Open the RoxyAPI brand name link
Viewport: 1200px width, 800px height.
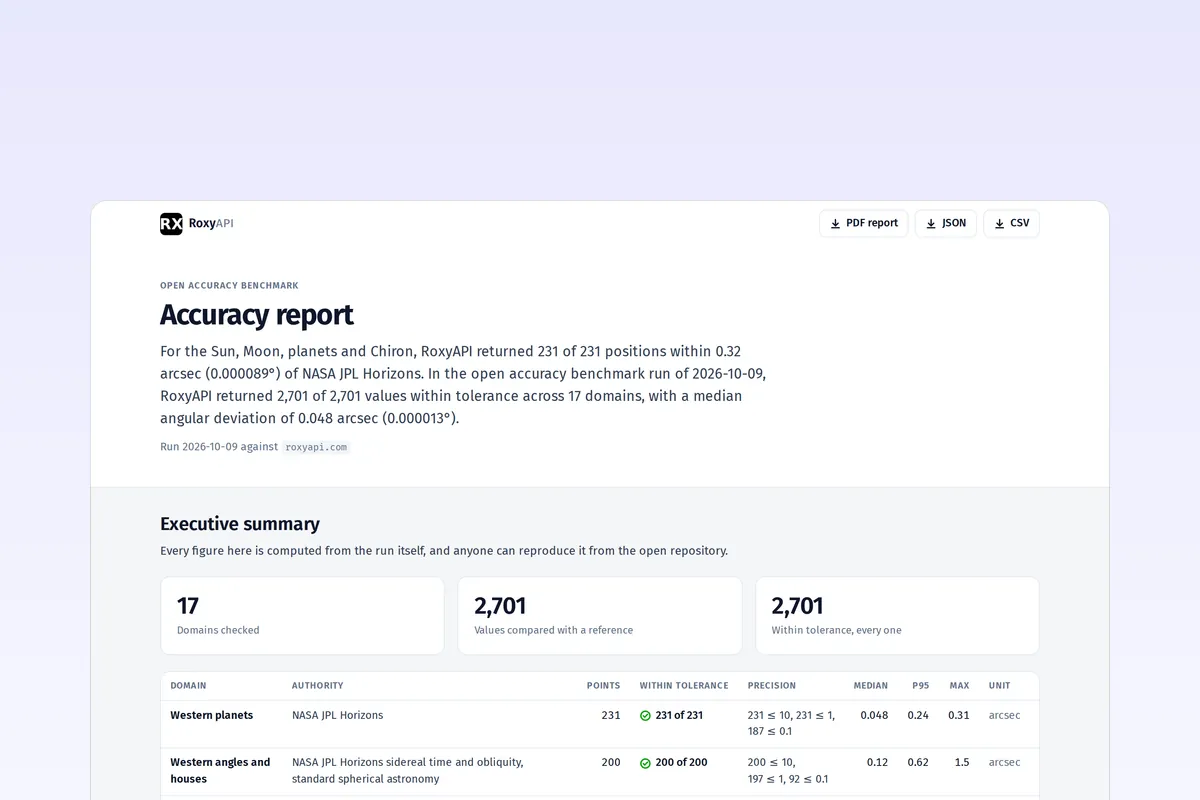click(x=211, y=224)
